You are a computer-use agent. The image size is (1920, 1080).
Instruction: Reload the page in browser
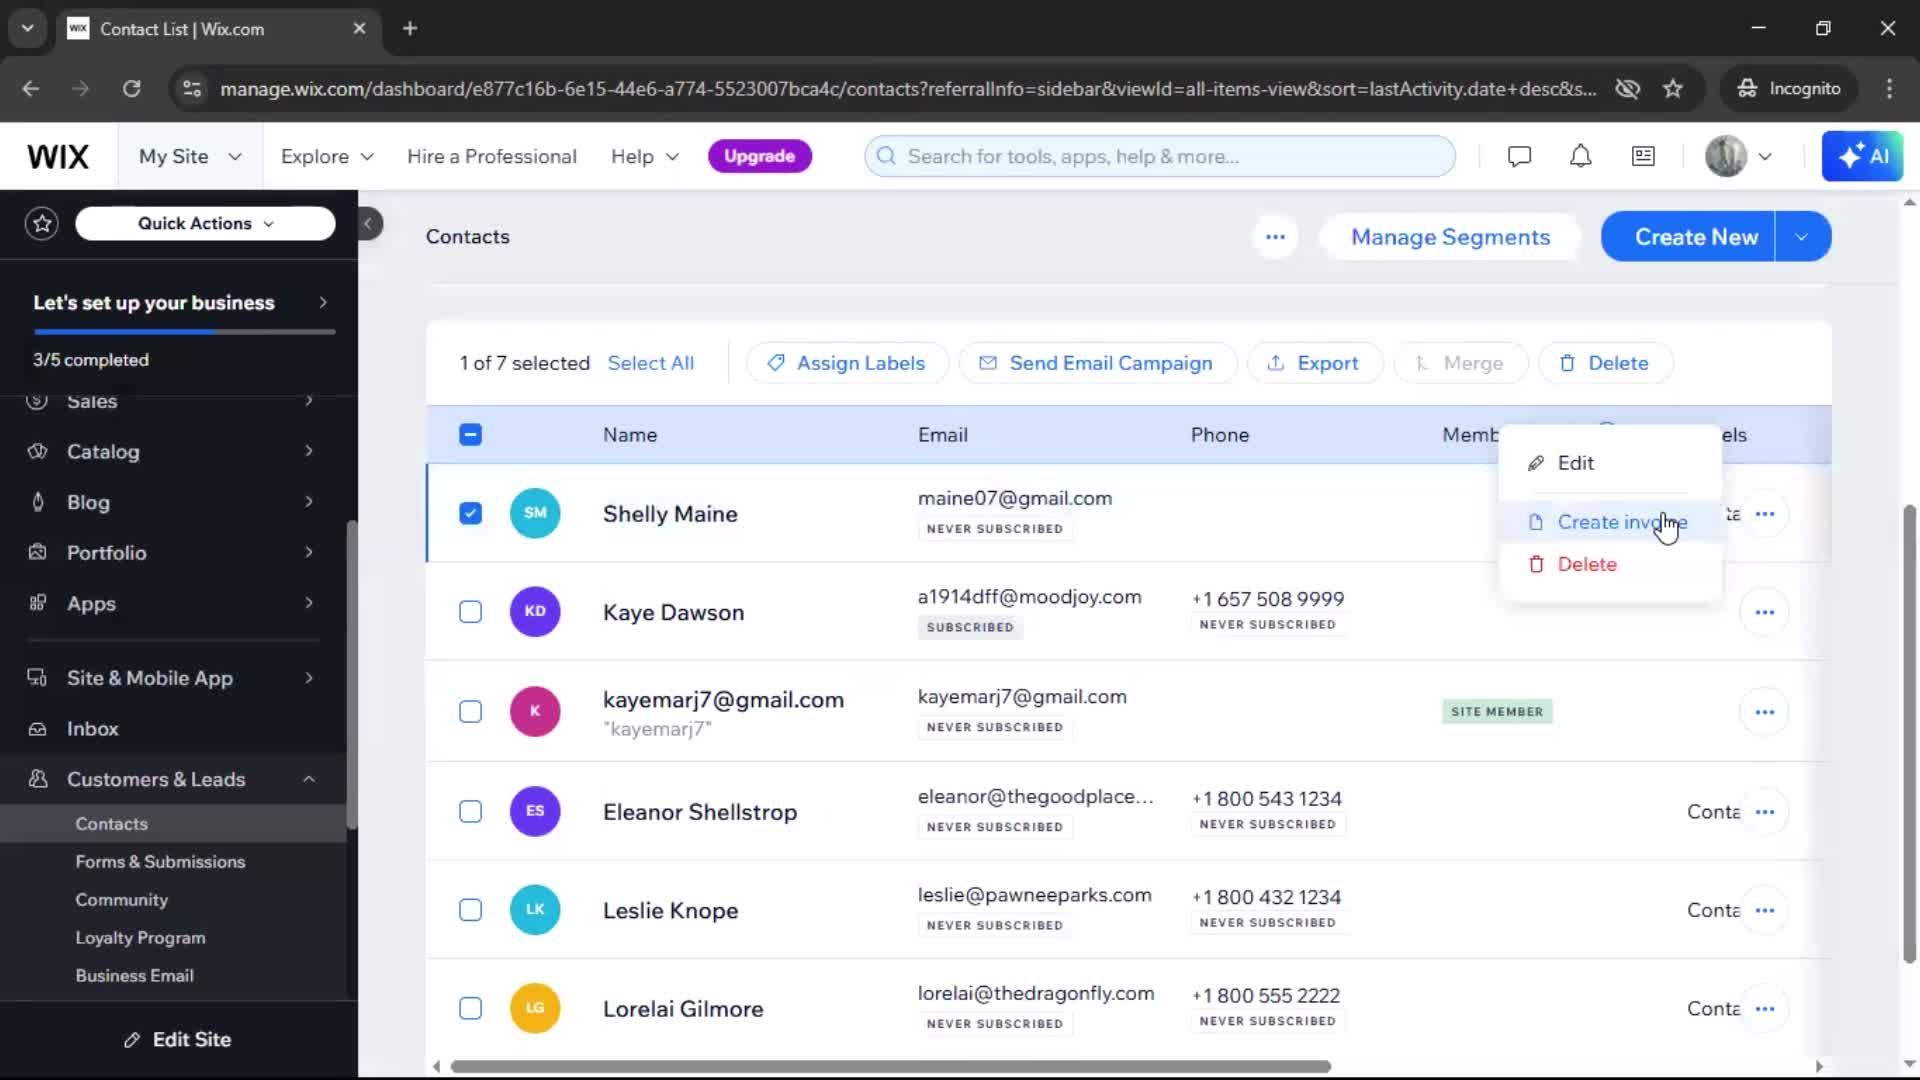(131, 89)
